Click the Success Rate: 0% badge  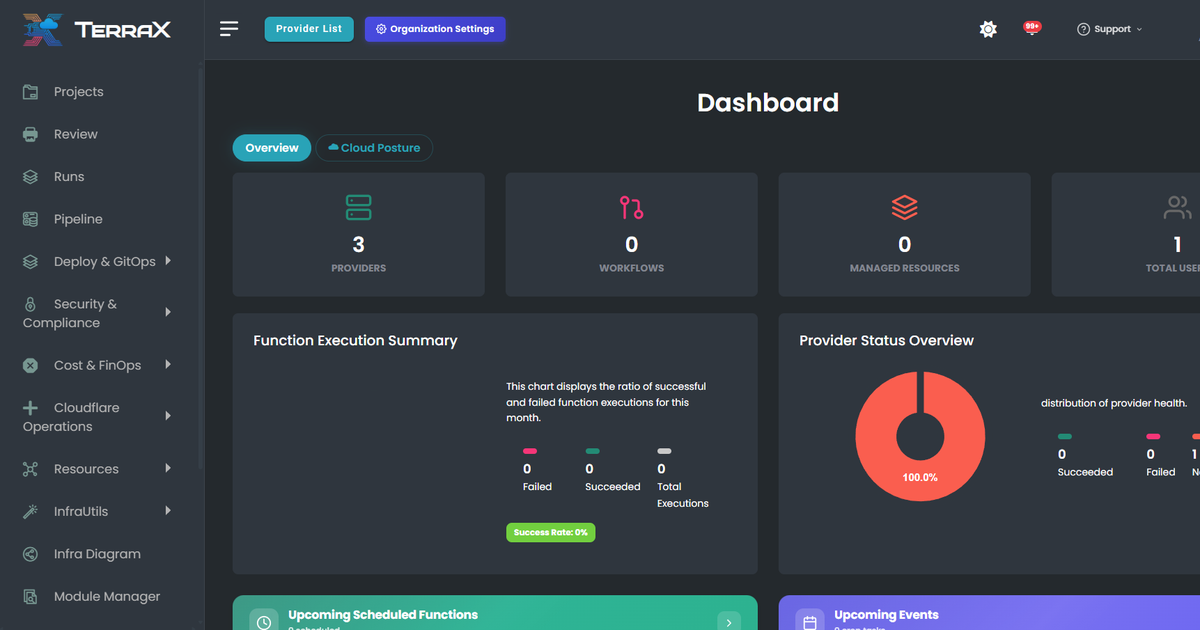pyautogui.click(x=551, y=533)
